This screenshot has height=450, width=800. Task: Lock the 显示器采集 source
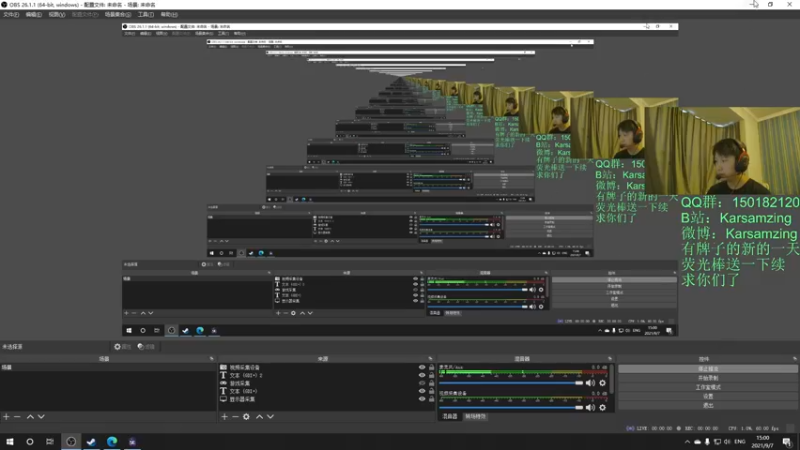tap(432, 399)
